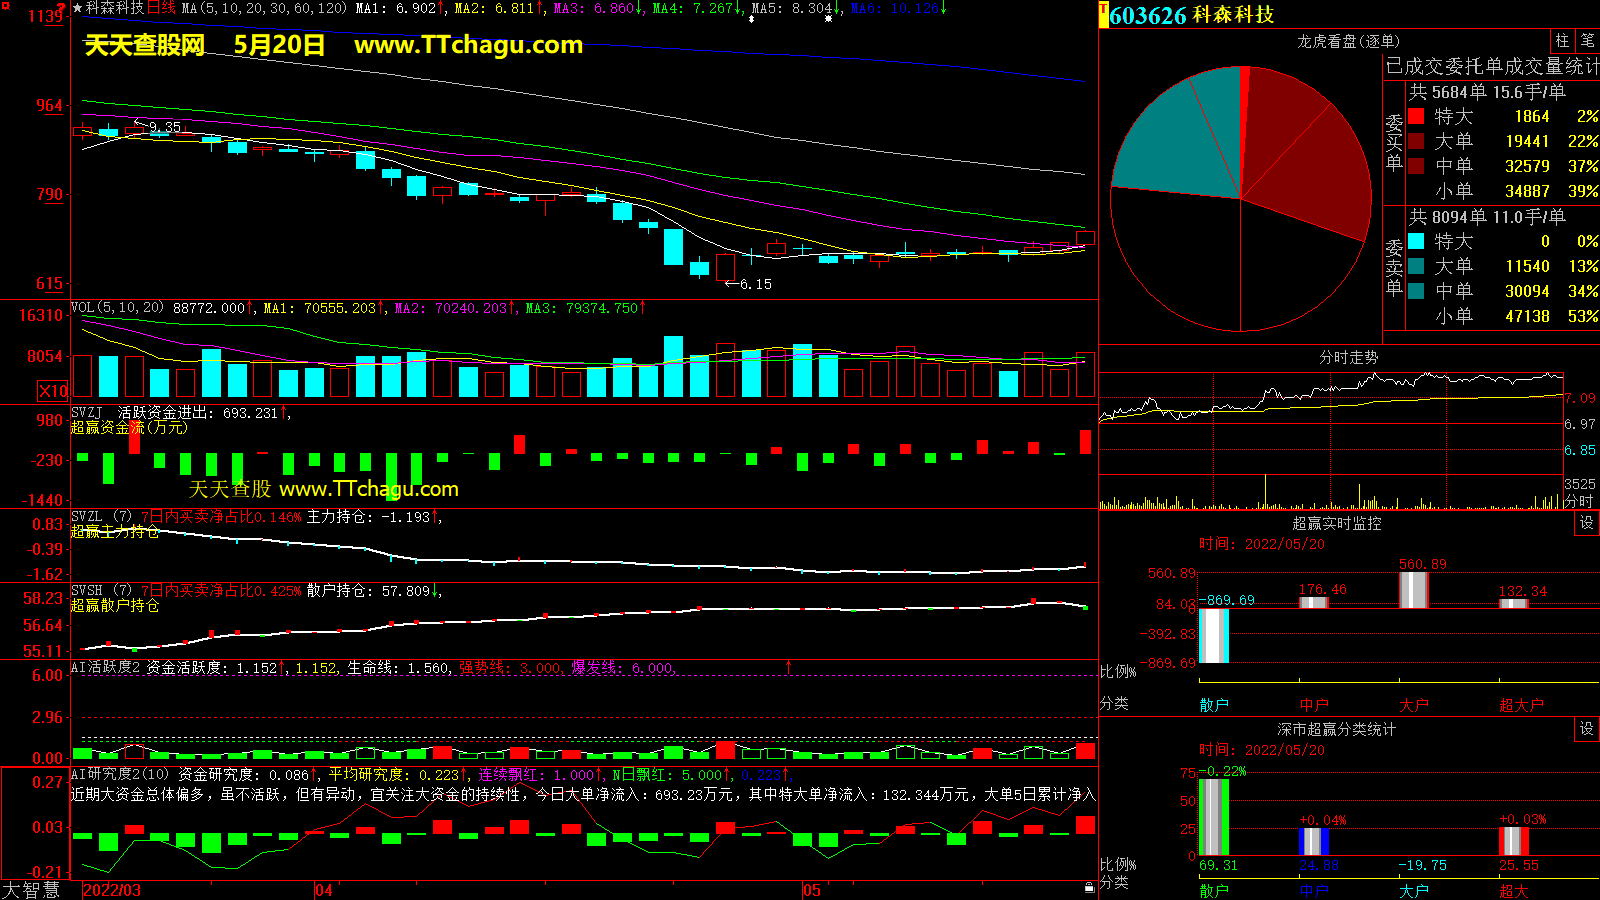1600x900 pixels.
Task: Click the 大智慧 label at bottom left
Action: (x=30, y=889)
